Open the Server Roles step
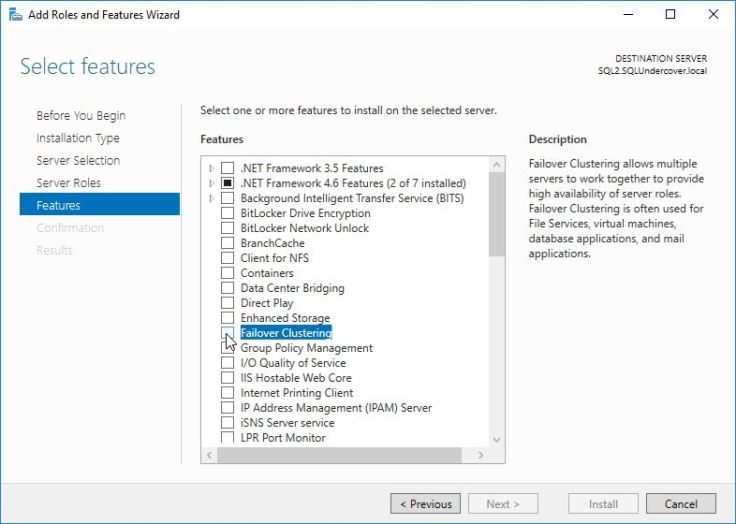This screenshot has width=736, height=524. 69,183
